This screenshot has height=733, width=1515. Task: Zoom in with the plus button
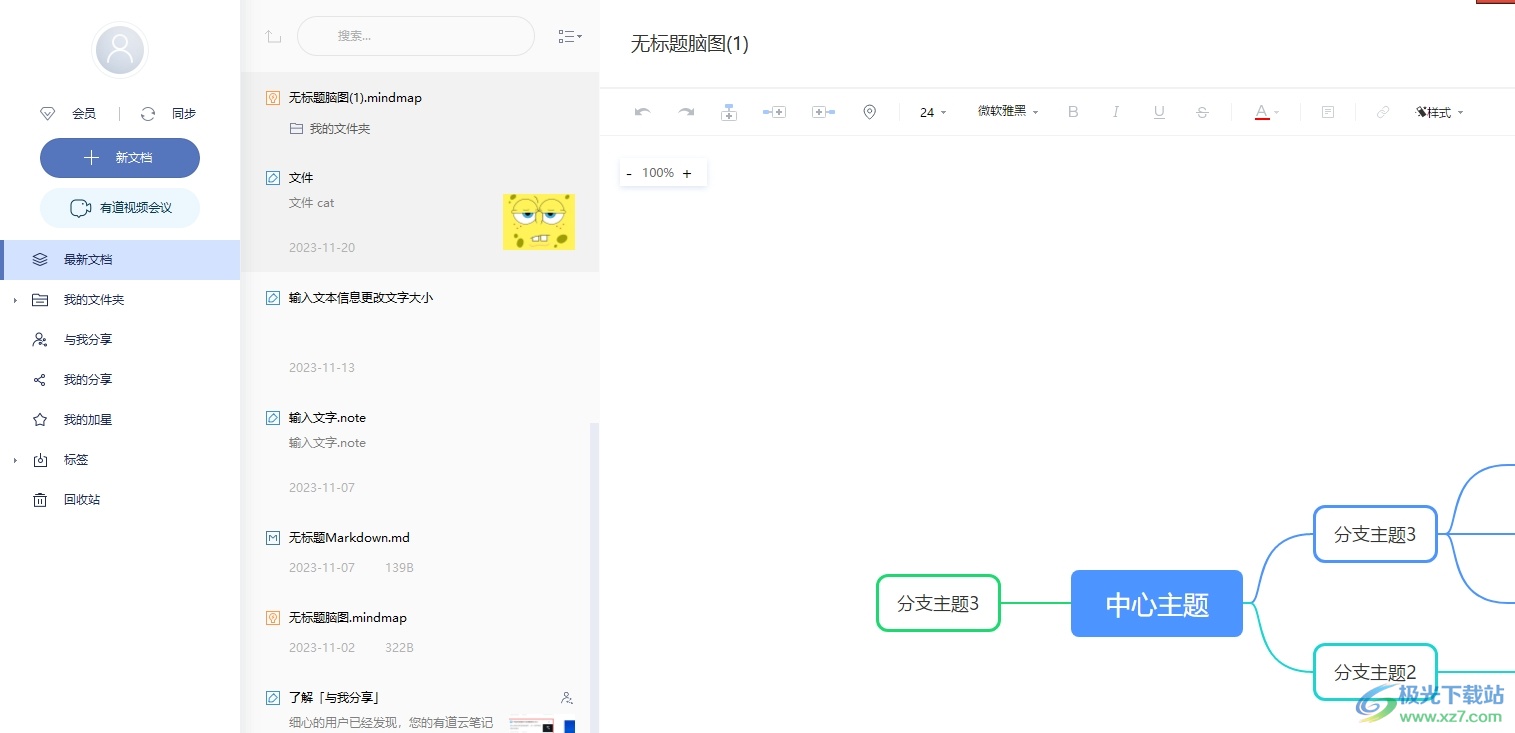tap(687, 173)
